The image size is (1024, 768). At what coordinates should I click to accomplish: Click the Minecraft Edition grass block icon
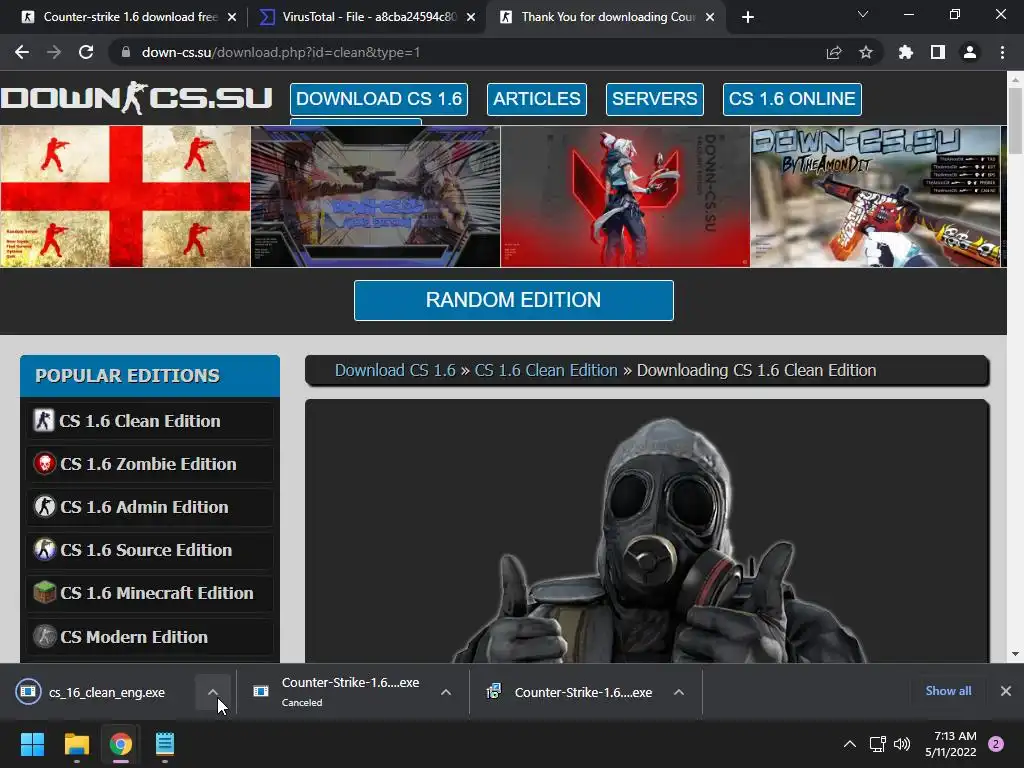point(44,593)
